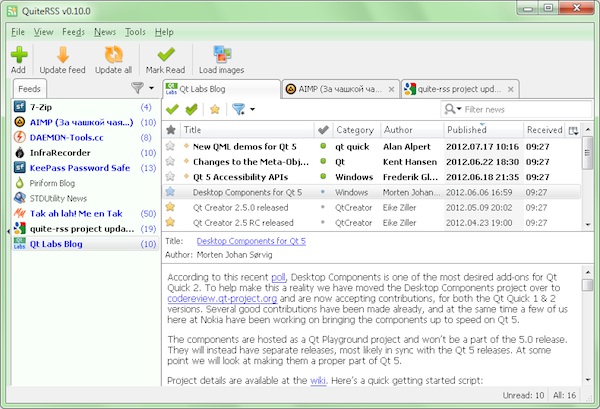Unstar Desktop Components for Qt 5 item
Viewport: 600px width, 409px height.
pyautogui.click(x=170, y=192)
